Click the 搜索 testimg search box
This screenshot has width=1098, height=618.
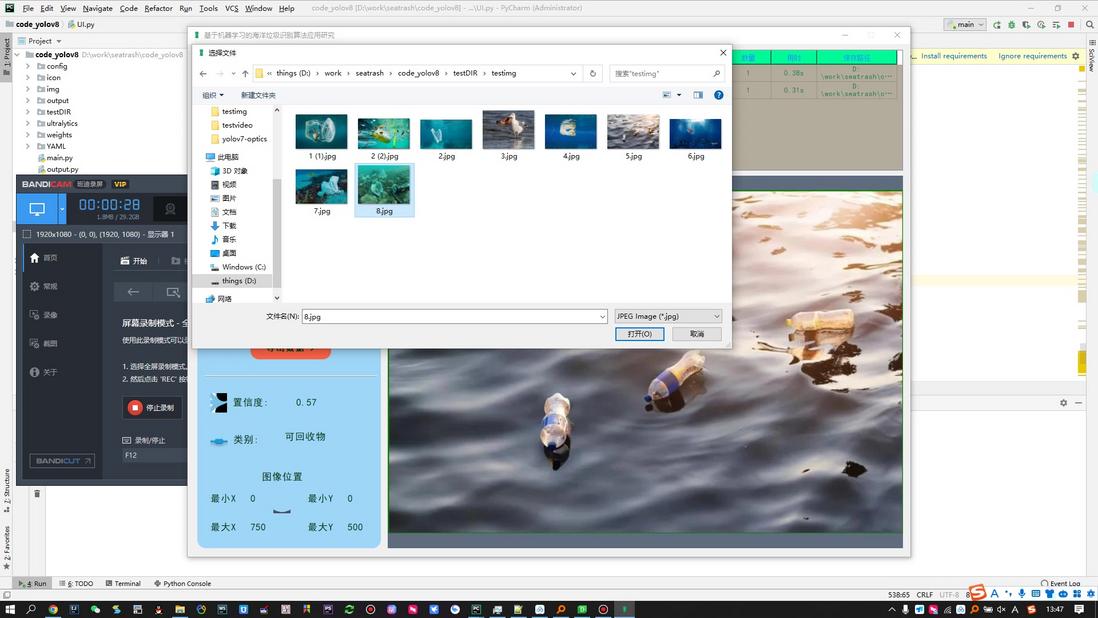point(667,73)
